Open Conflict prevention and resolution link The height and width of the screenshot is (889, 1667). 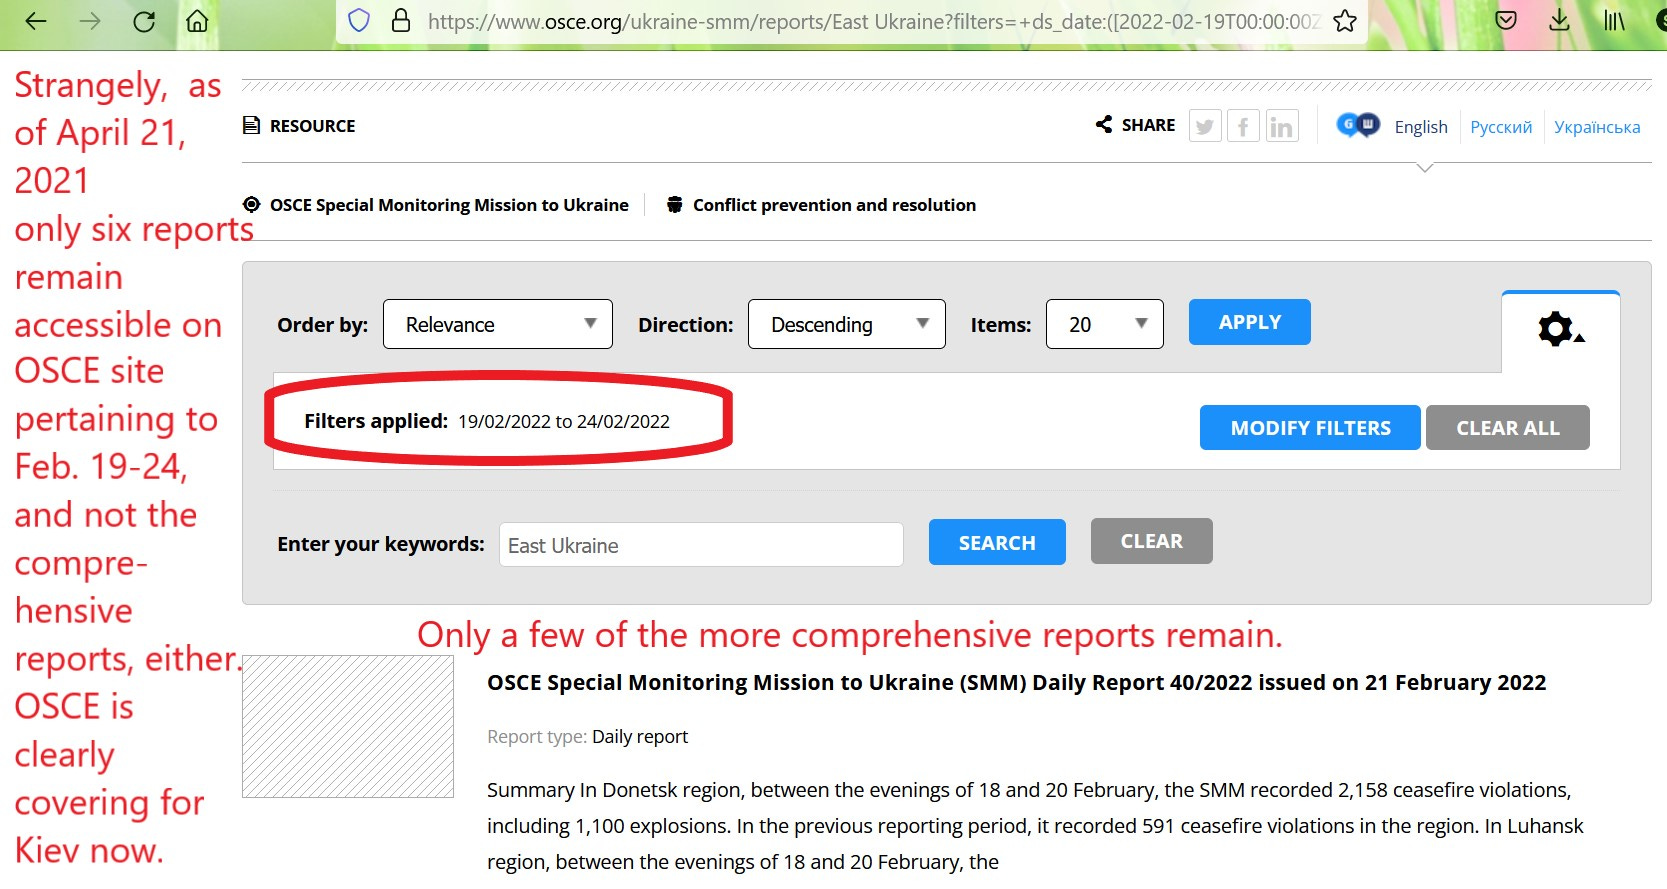[x=834, y=205]
